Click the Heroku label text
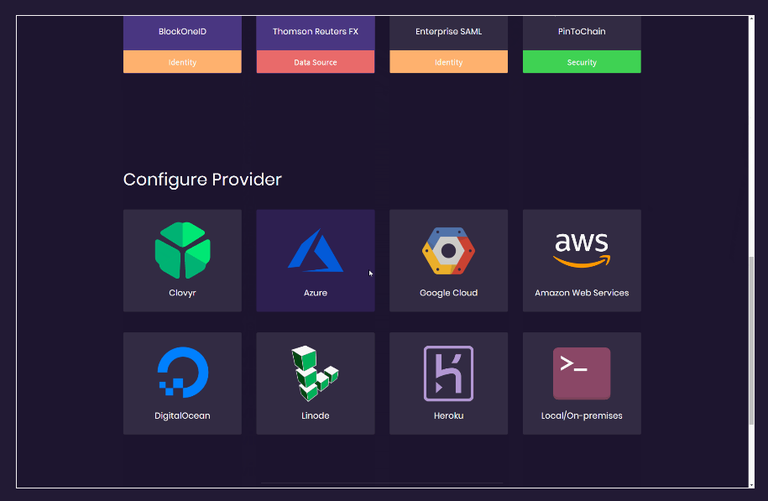768x501 pixels. (449, 416)
